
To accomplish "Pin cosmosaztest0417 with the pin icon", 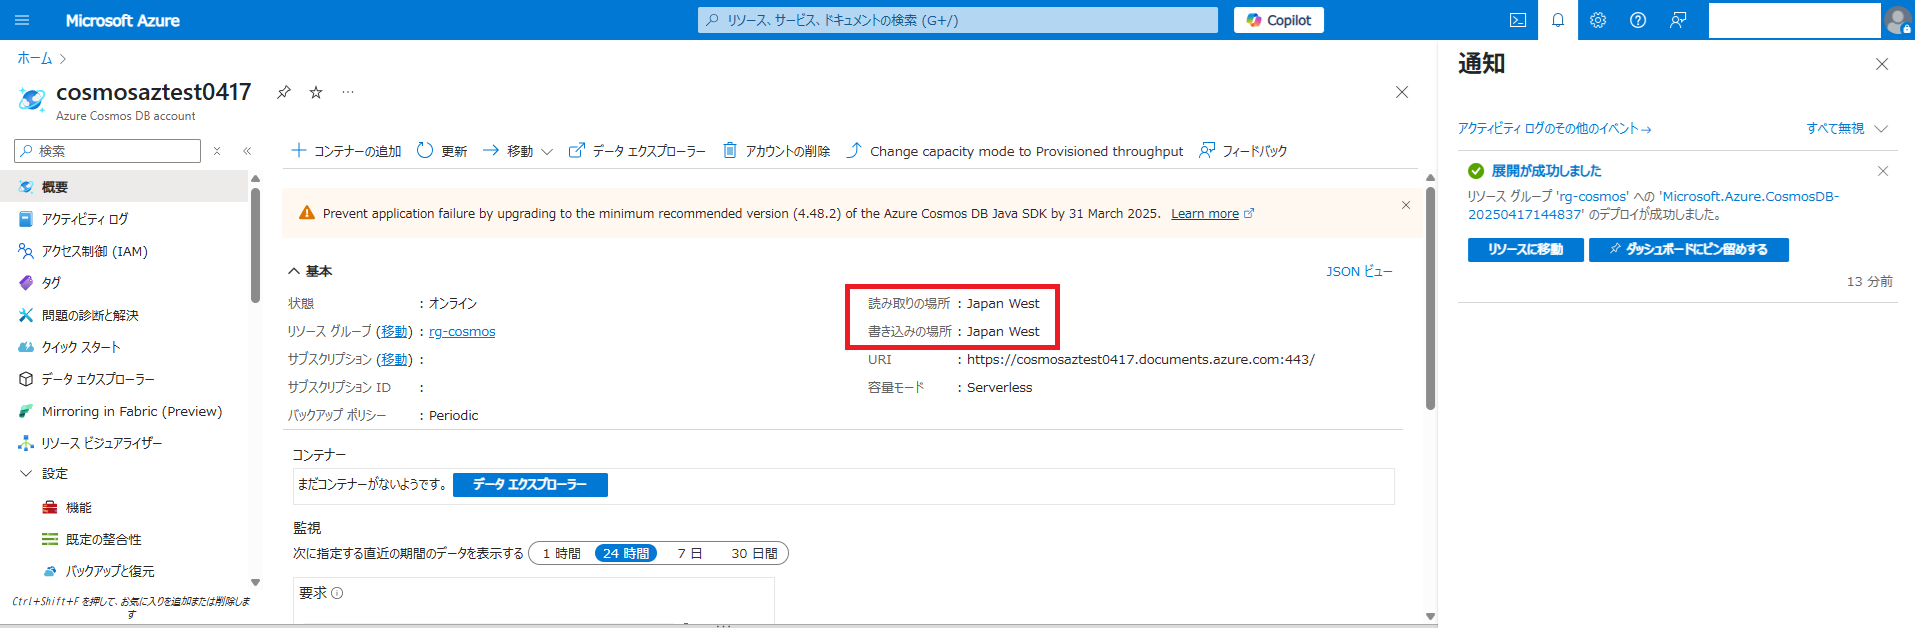I will pyautogui.click(x=284, y=92).
